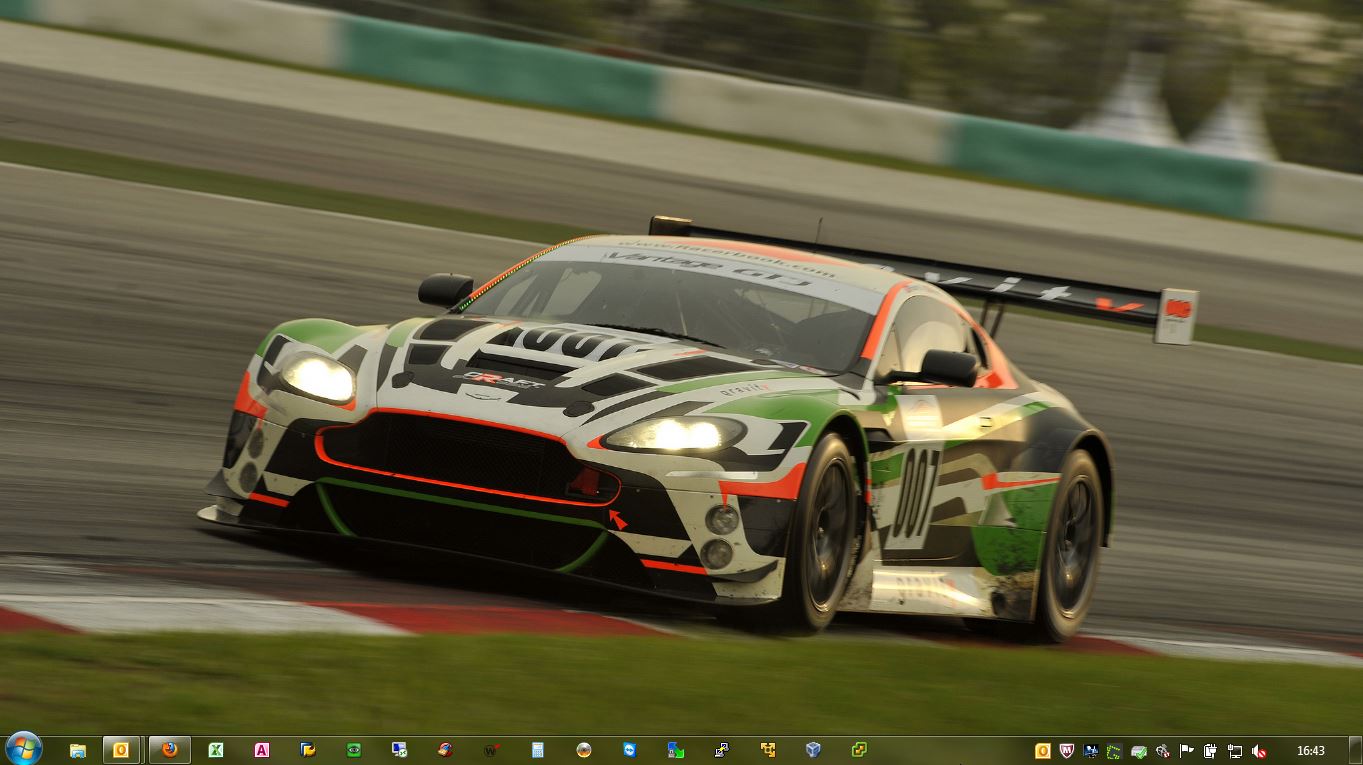This screenshot has height=765, width=1363.
Task: Open the Safely Remove Hardware tray icon
Action: (1138, 751)
